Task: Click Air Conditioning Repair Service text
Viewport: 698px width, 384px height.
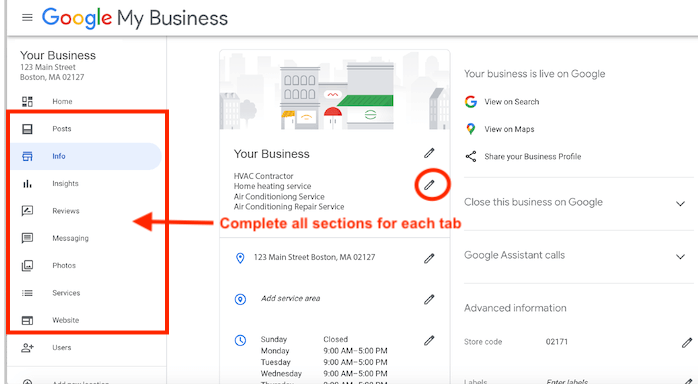Action: [289, 206]
